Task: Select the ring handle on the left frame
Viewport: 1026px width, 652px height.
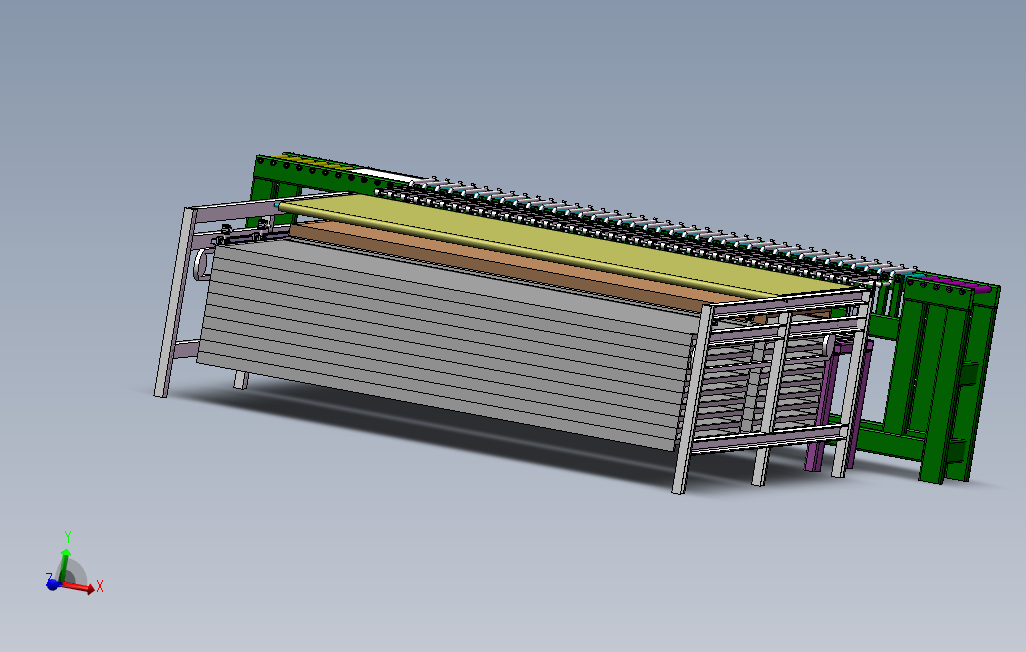Action: (202, 264)
